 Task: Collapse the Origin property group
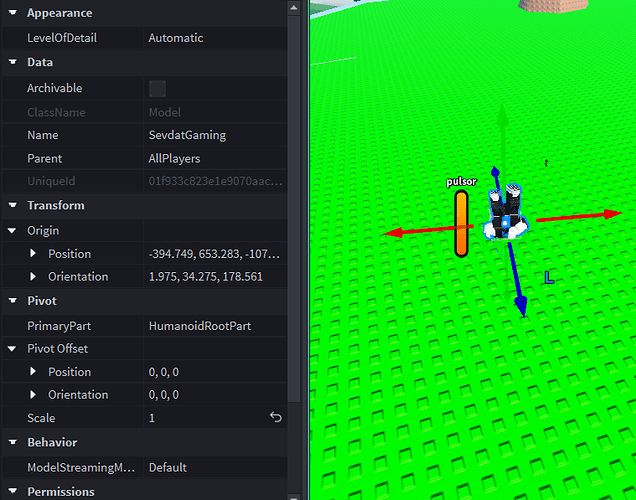coord(12,231)
